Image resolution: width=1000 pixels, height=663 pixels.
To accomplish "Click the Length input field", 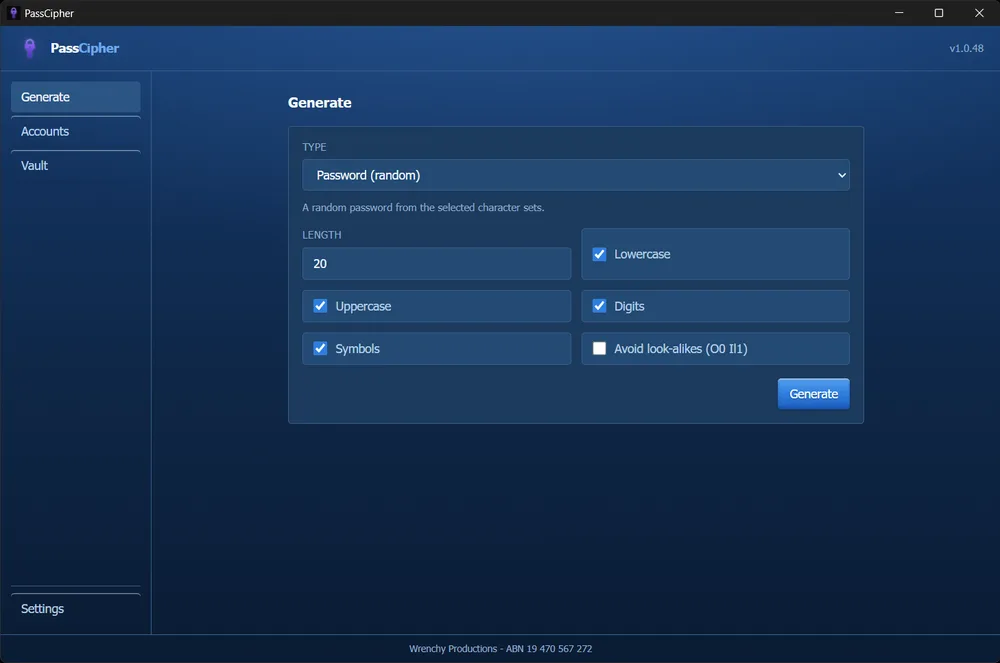I will point(436,263).
